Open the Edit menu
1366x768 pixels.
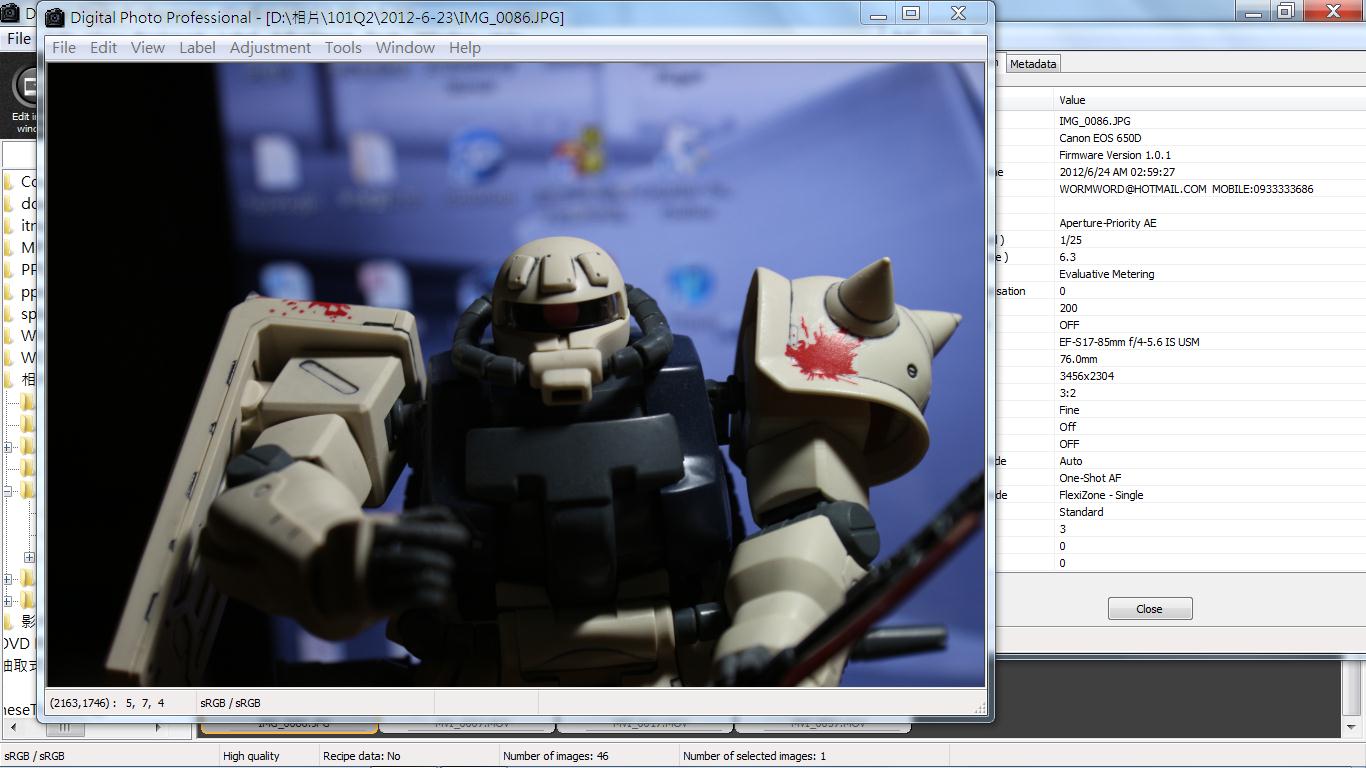pos(103,47)
